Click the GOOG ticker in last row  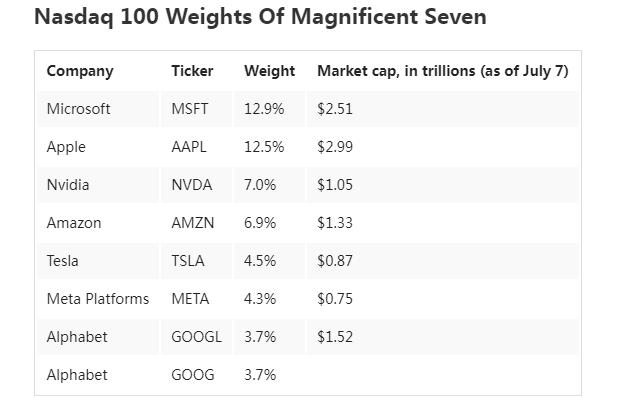click(193, 375)
